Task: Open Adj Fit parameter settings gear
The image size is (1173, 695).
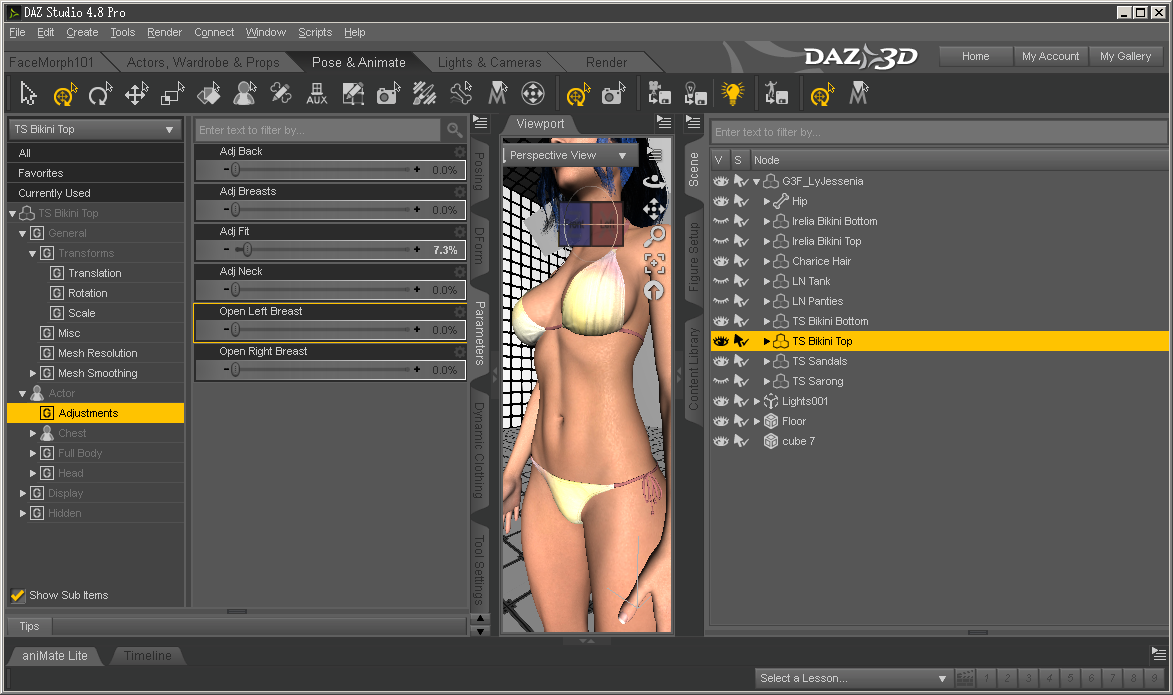Action: click(459, 232)
